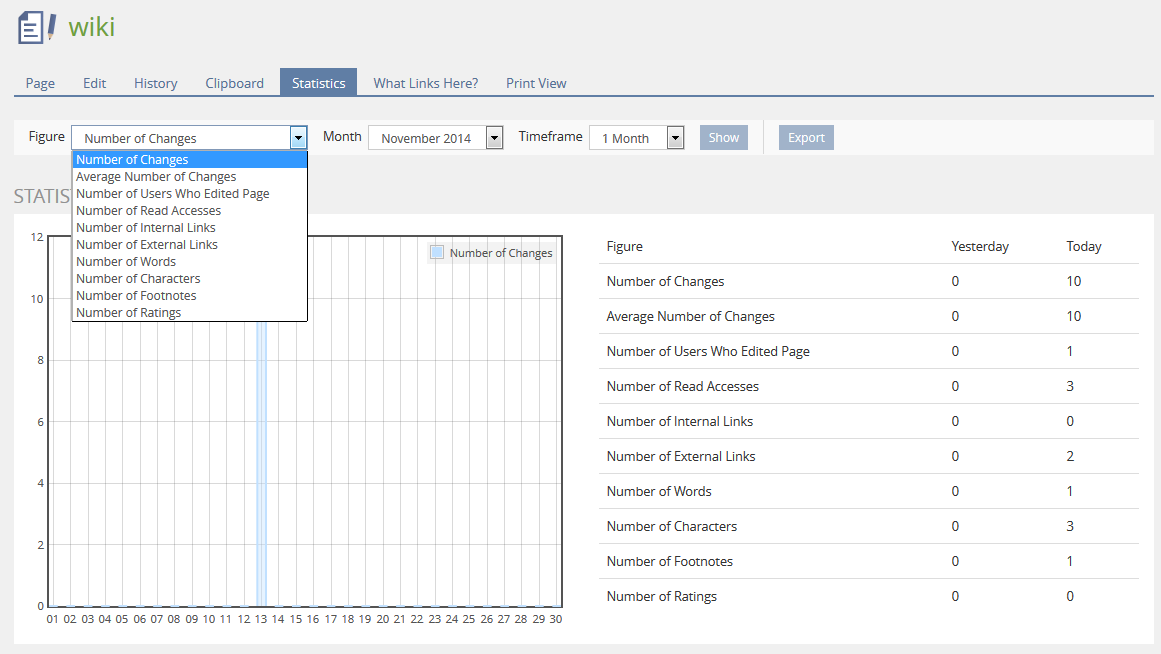This screenshot has height=654, width=1161.
Task: Choose Number of Users Who Edited Page
Action: coord(172,194)
